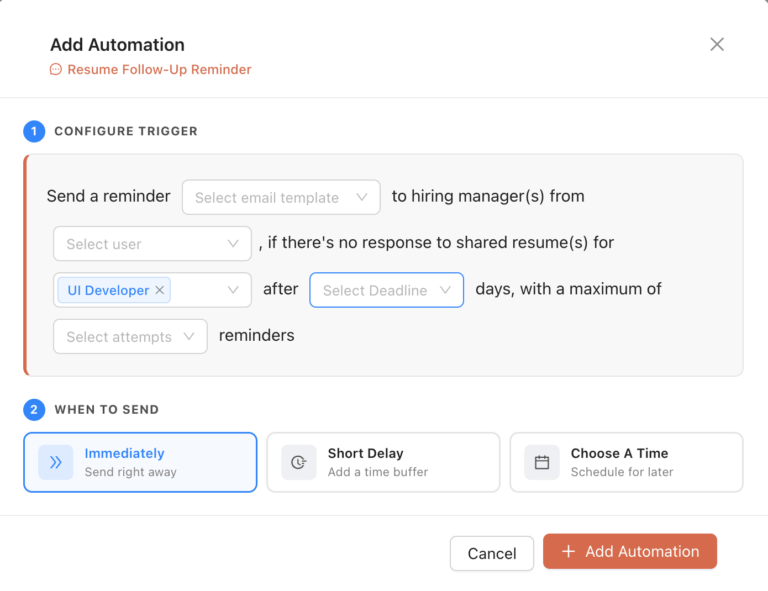Click the chevron in Select attempts field

click(x=189, y=336)
